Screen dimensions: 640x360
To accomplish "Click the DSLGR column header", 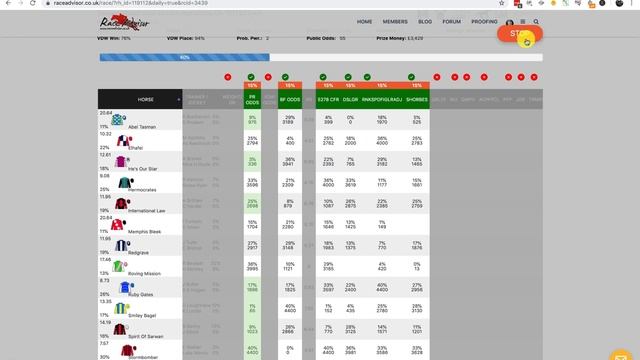I will click(x=350, y=100).
